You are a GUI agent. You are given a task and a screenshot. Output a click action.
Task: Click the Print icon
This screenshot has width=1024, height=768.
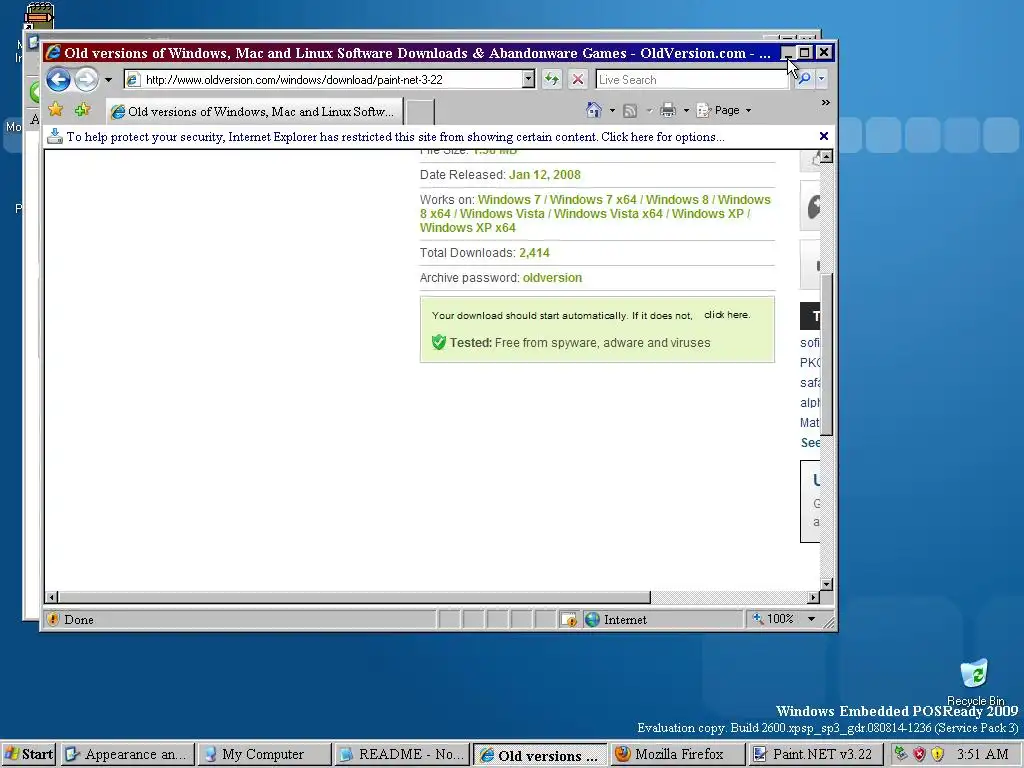point(667,110)
